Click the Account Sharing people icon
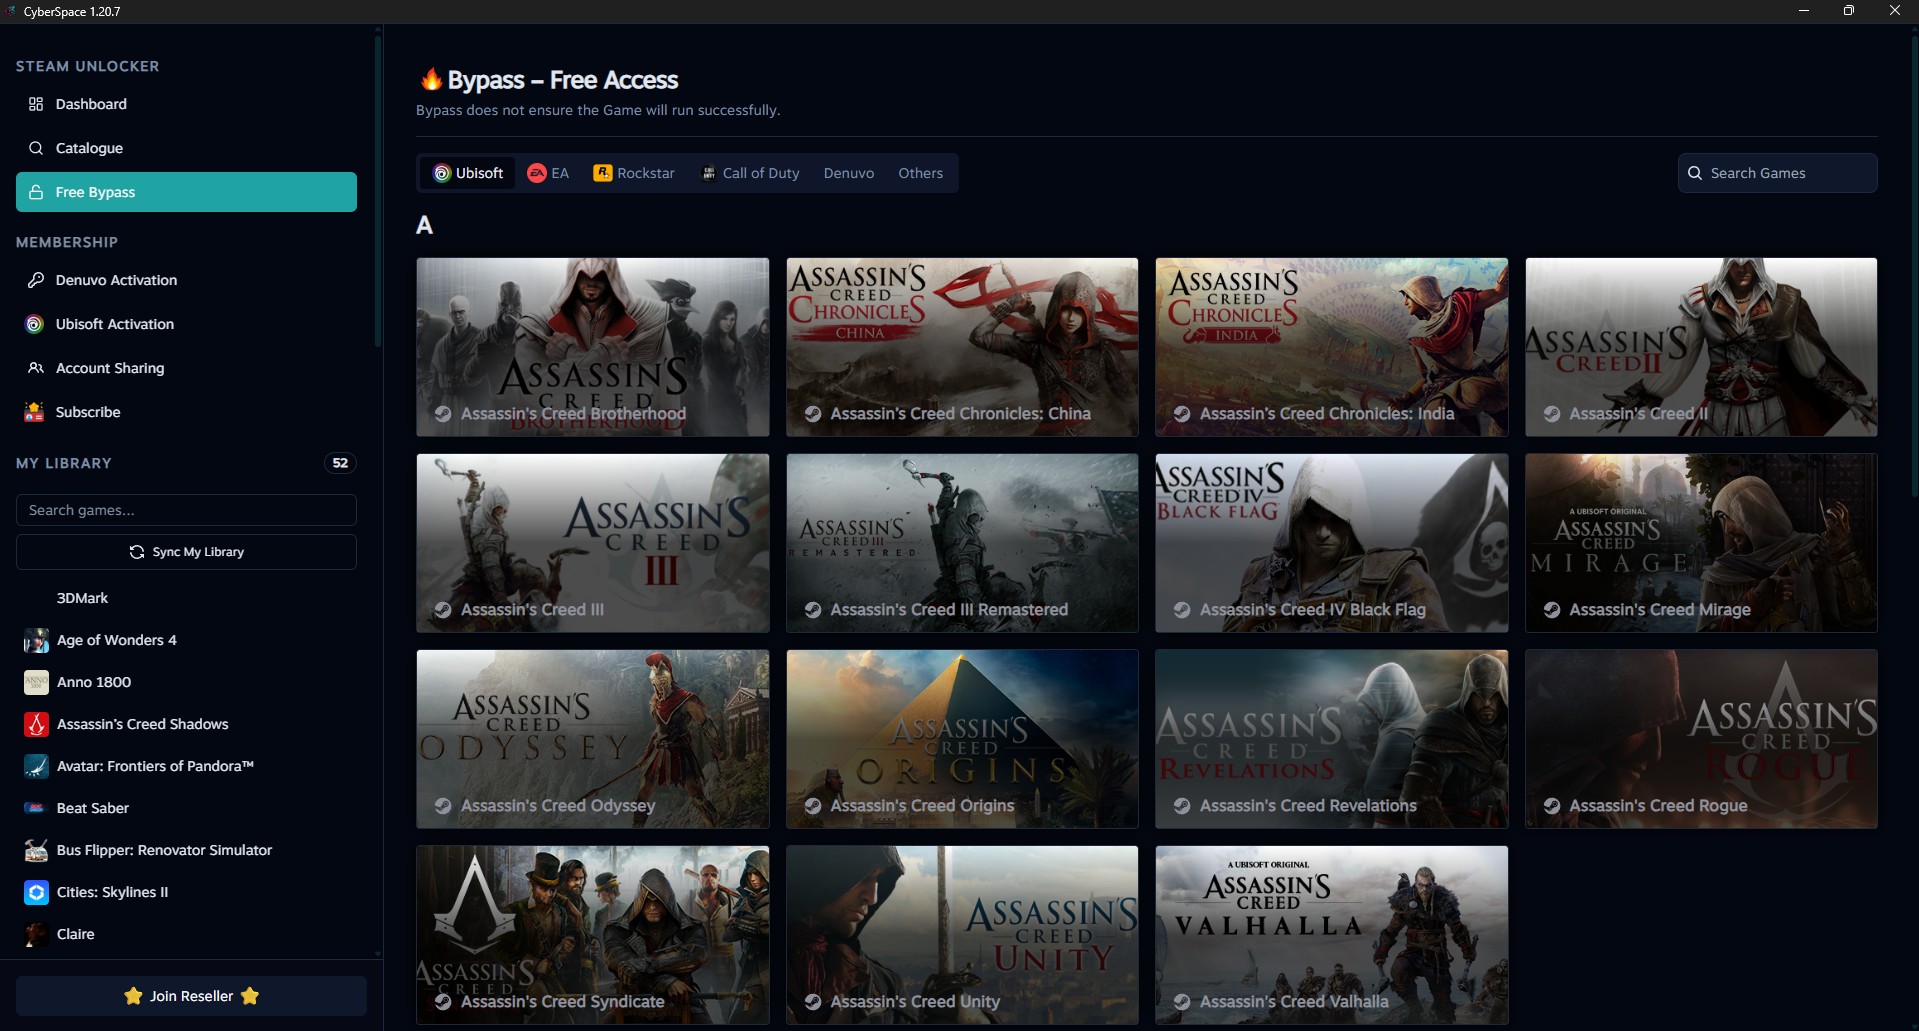Image resolution: width=1919 pixels, height=1031 pixels. [x=36, y=368]
